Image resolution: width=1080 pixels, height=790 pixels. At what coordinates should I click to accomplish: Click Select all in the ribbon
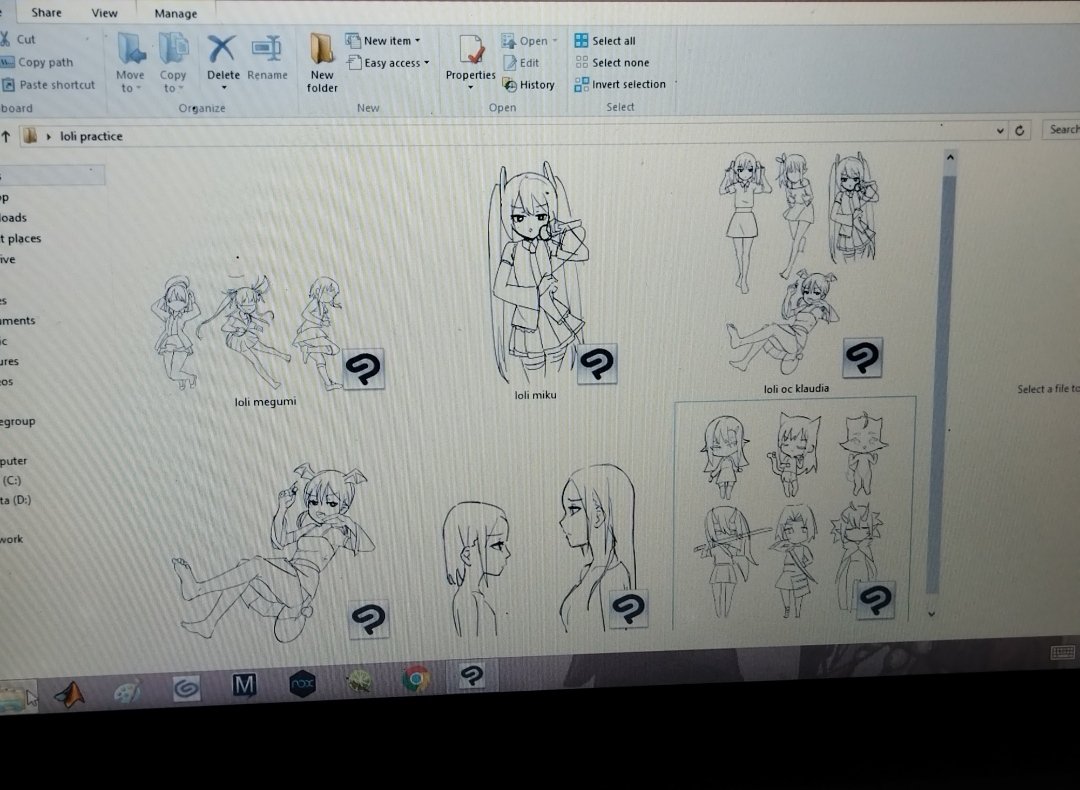tap(605, 41)
